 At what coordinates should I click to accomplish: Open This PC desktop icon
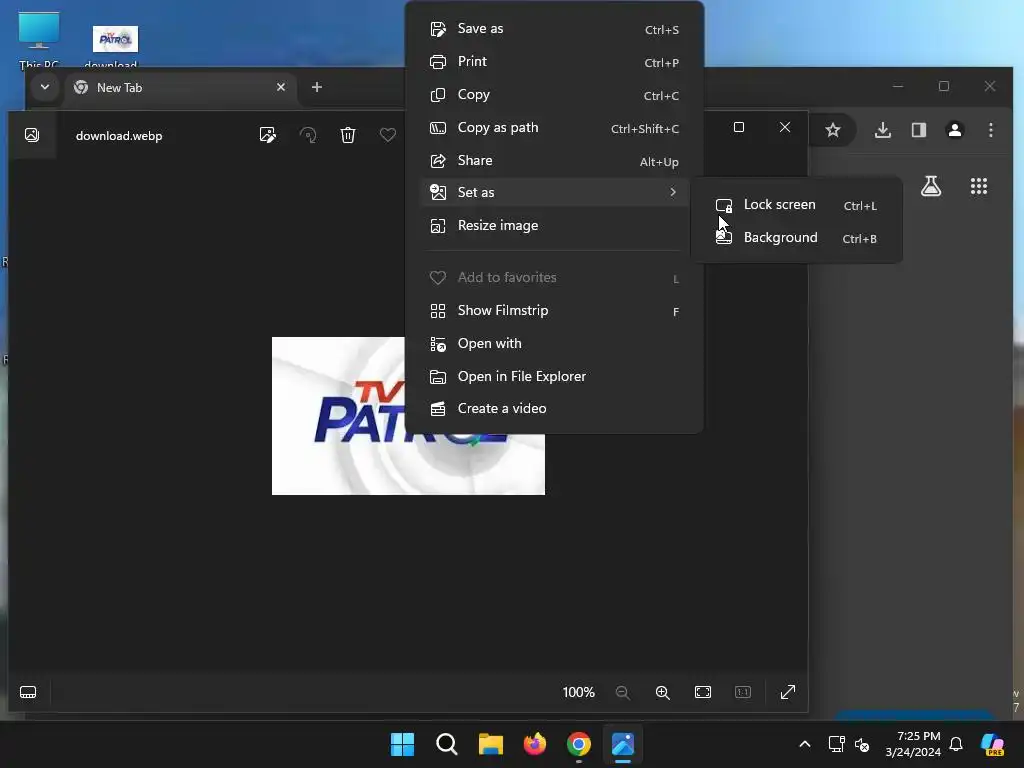click(x=39, y=39)
